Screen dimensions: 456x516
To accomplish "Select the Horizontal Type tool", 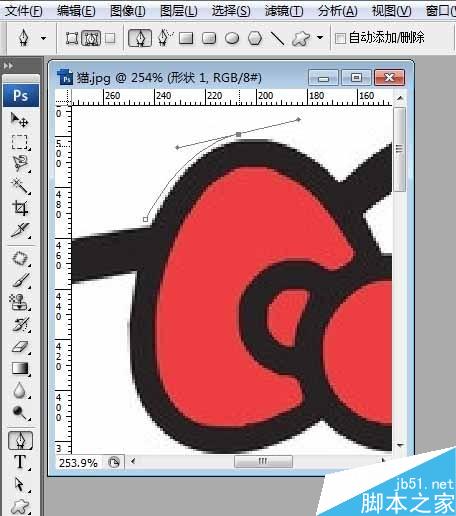I will pos(20,462).
